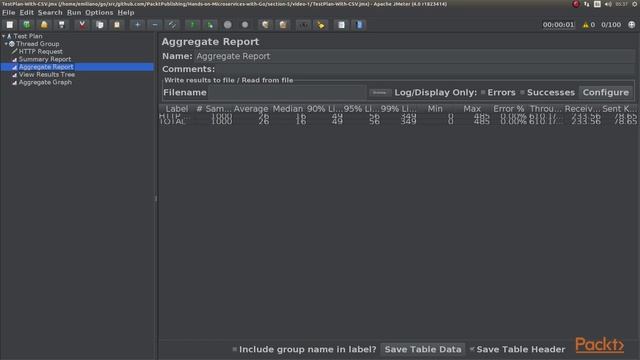Click the Label column header

(177, 109)
